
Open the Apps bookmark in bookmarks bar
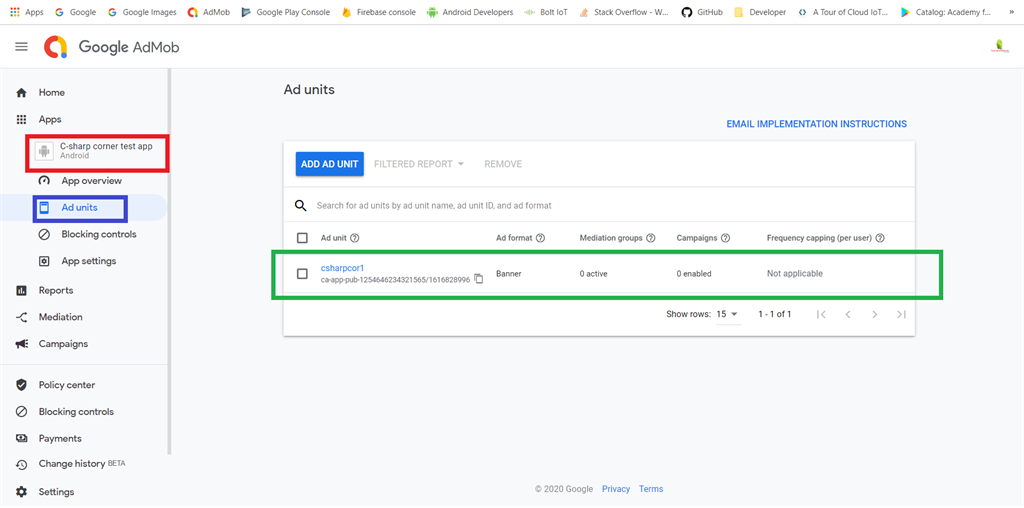coord(27,12)
